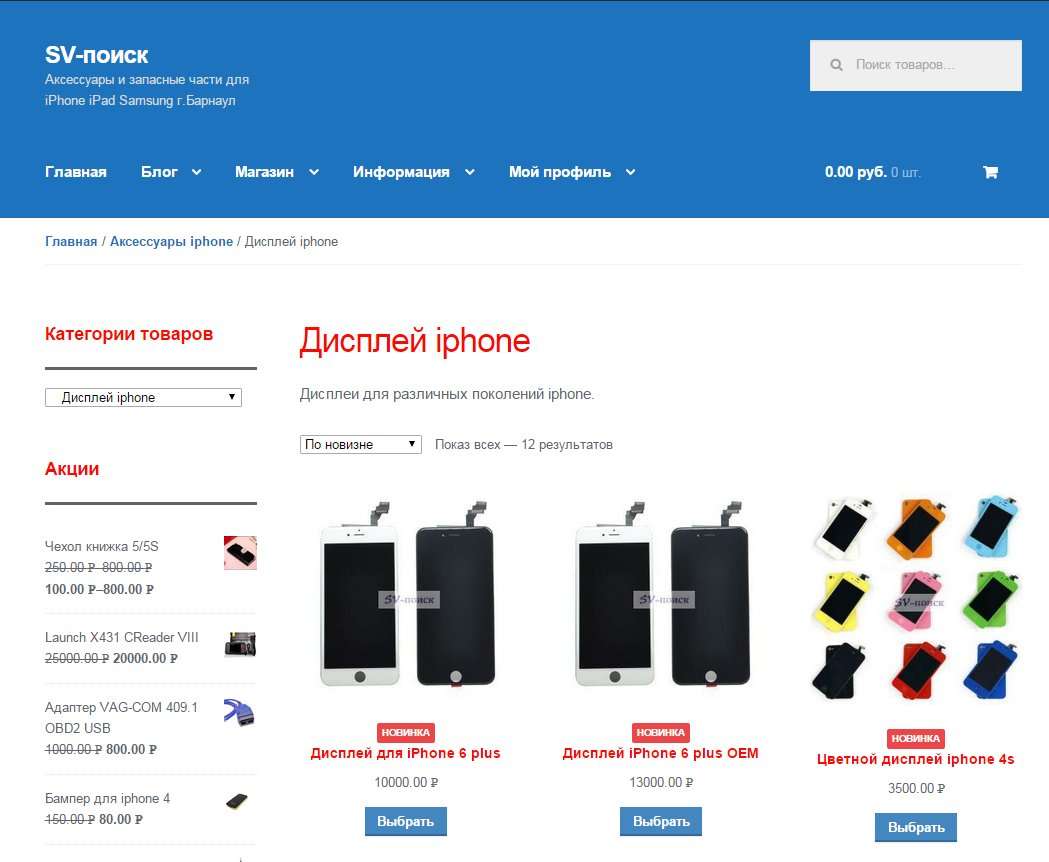The width and height of the screenshot is (1049, 862).
Task: Open the Информация menu item
Action: pyautogui.click(x=401, y=172)
